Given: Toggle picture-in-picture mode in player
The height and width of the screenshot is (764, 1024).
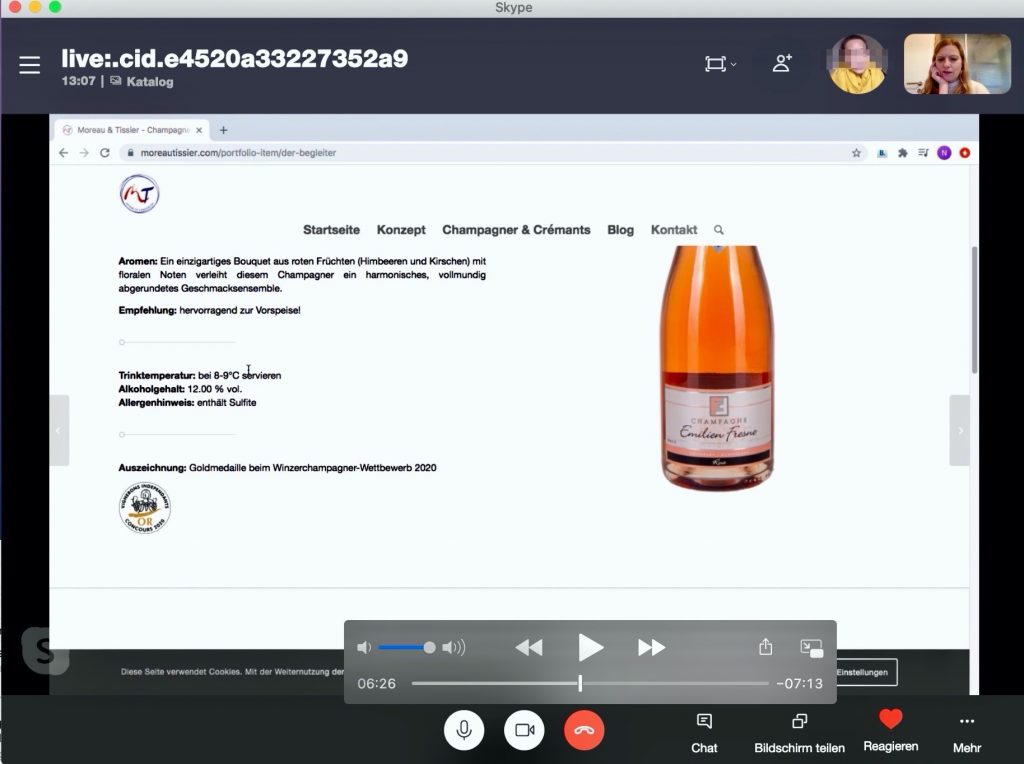Looking at the screenshot, I should (x=811, y=648).
